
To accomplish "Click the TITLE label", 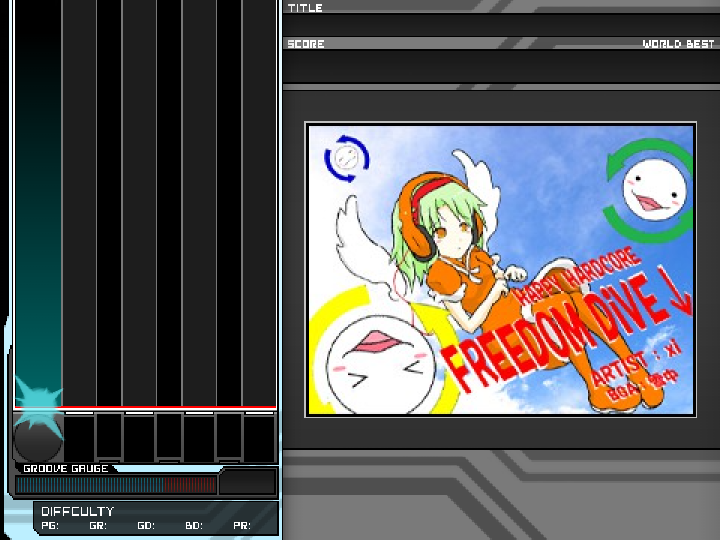I will pos(305,8).
